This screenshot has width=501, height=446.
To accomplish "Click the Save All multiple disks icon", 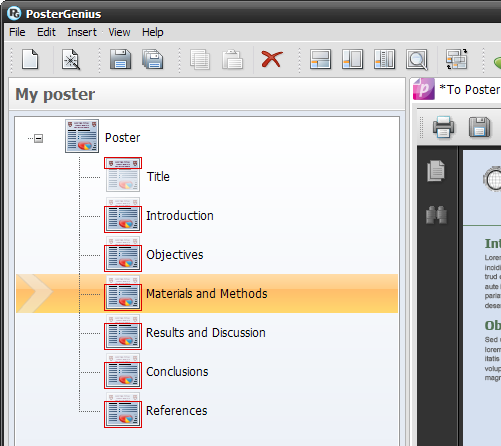I will (x=153, y=59).
